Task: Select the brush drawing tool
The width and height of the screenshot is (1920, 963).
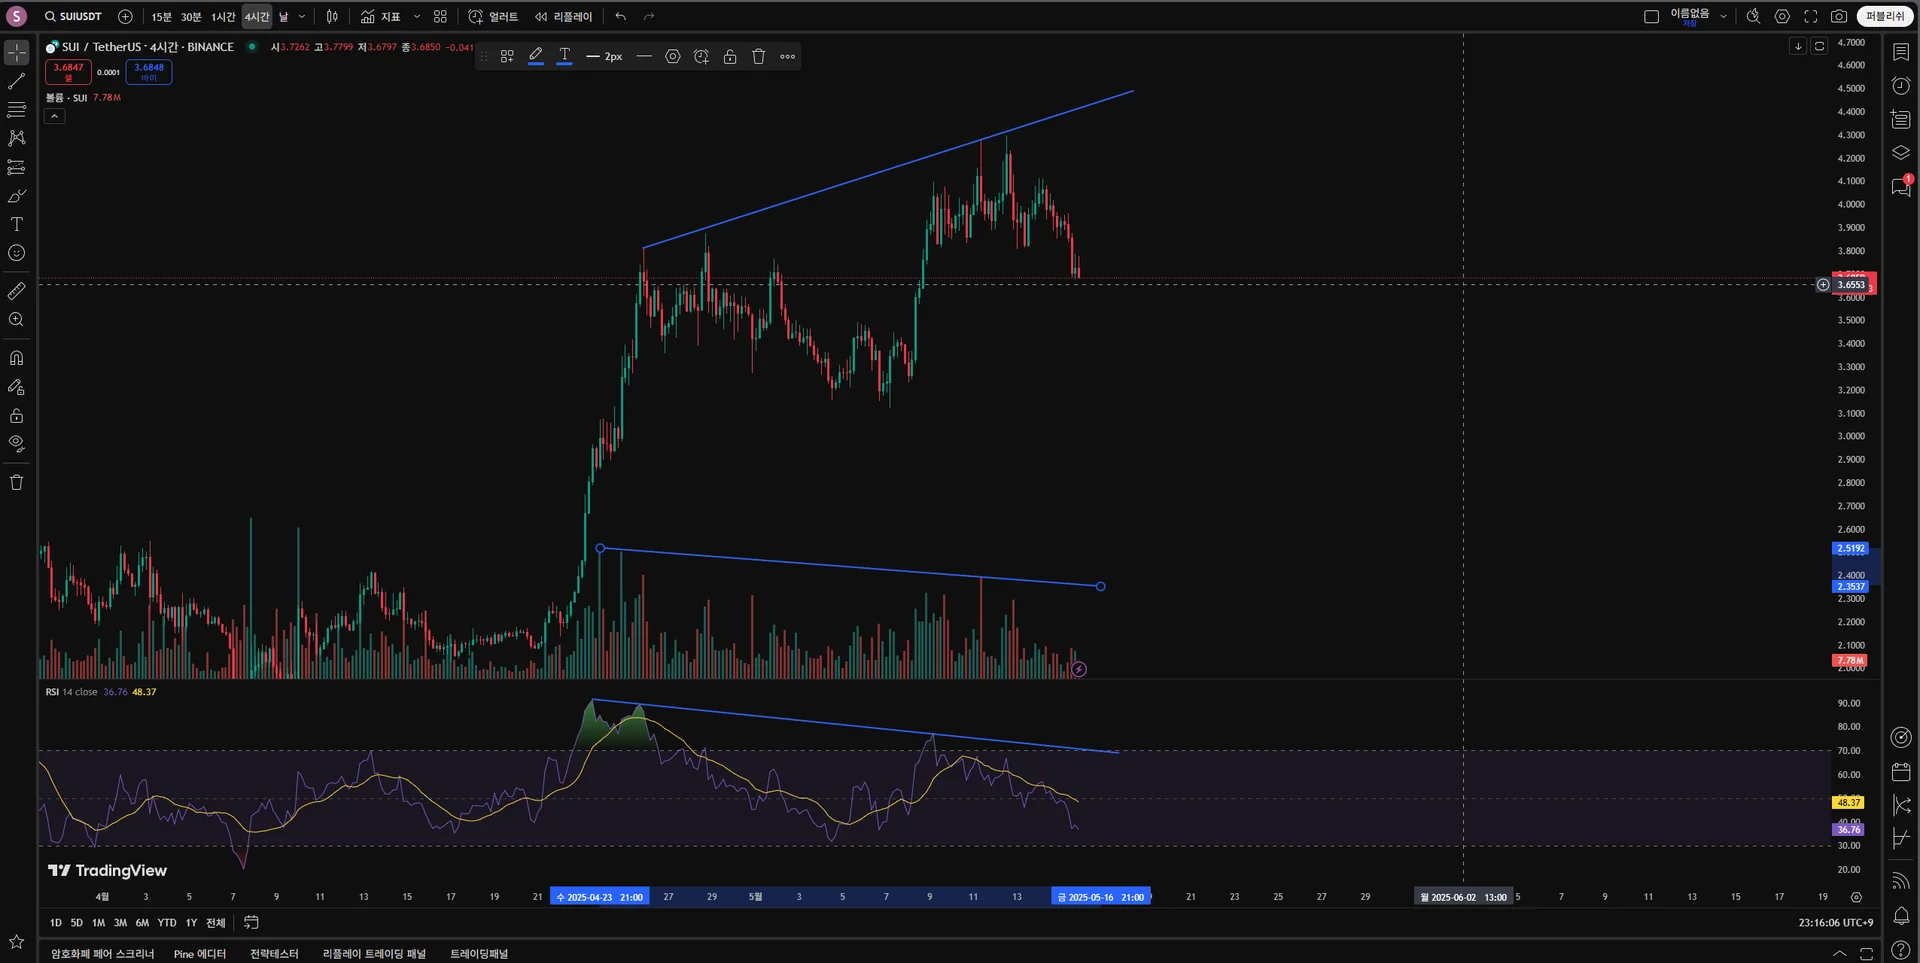Action: [x=17, y=196]
